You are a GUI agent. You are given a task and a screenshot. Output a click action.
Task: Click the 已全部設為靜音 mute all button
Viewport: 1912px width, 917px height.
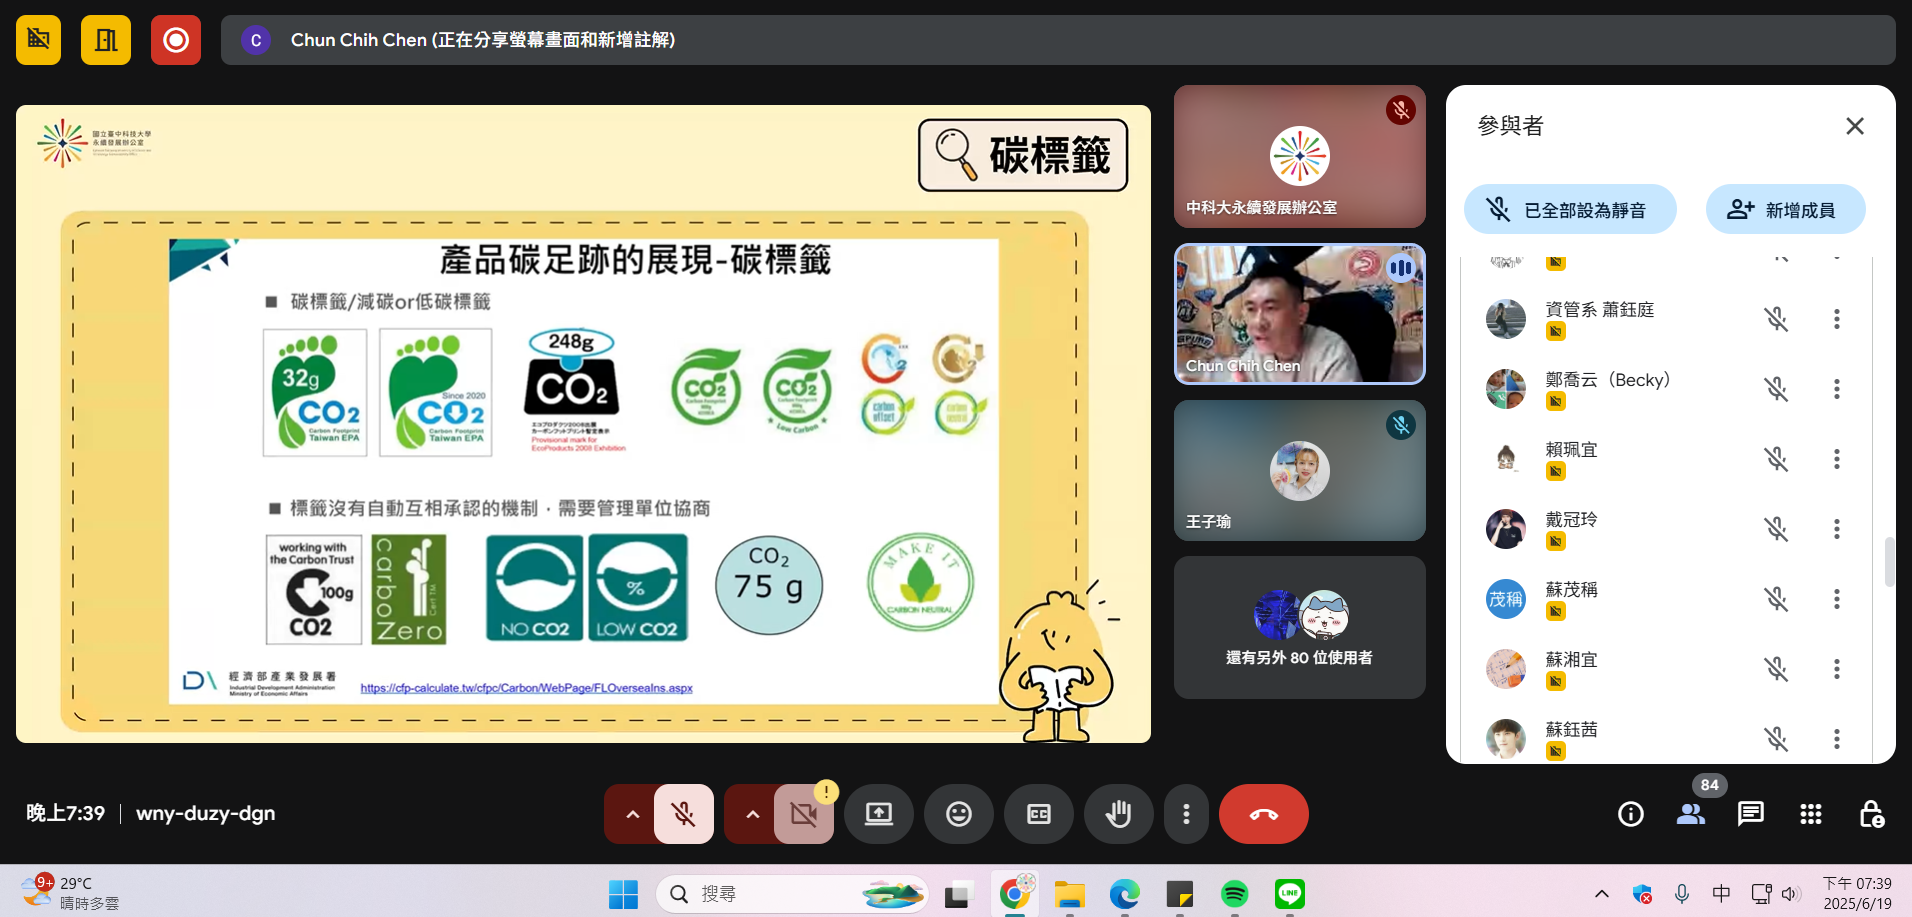coord(1569,210)
